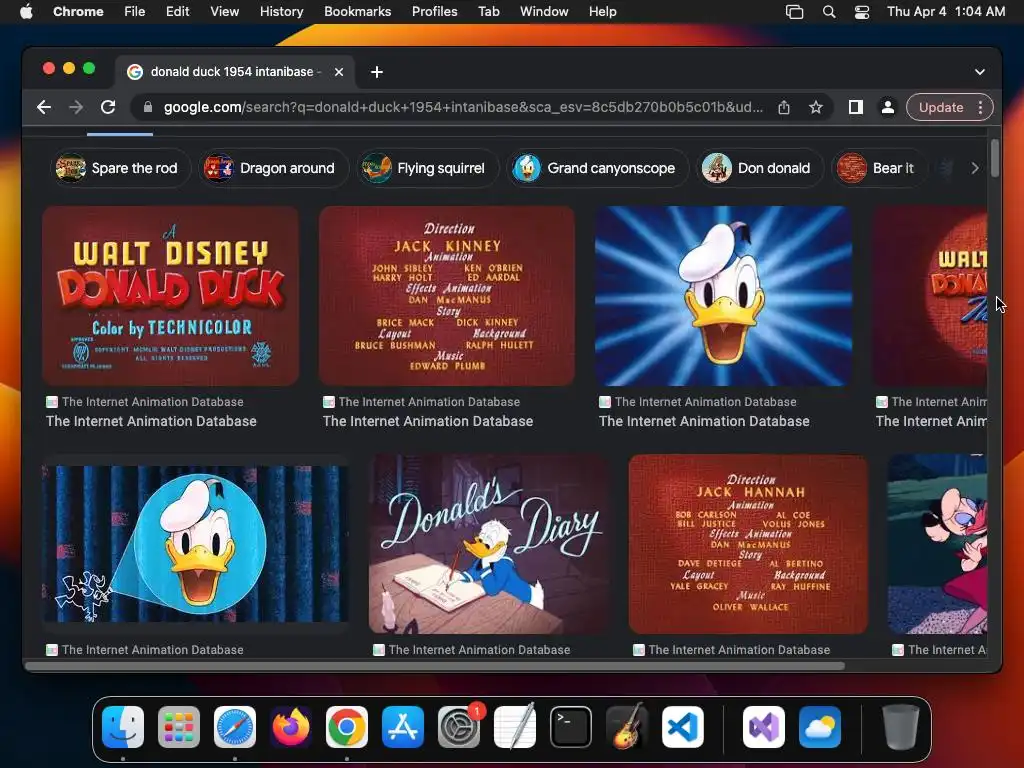Bookmark this page with the star icon

816,107
